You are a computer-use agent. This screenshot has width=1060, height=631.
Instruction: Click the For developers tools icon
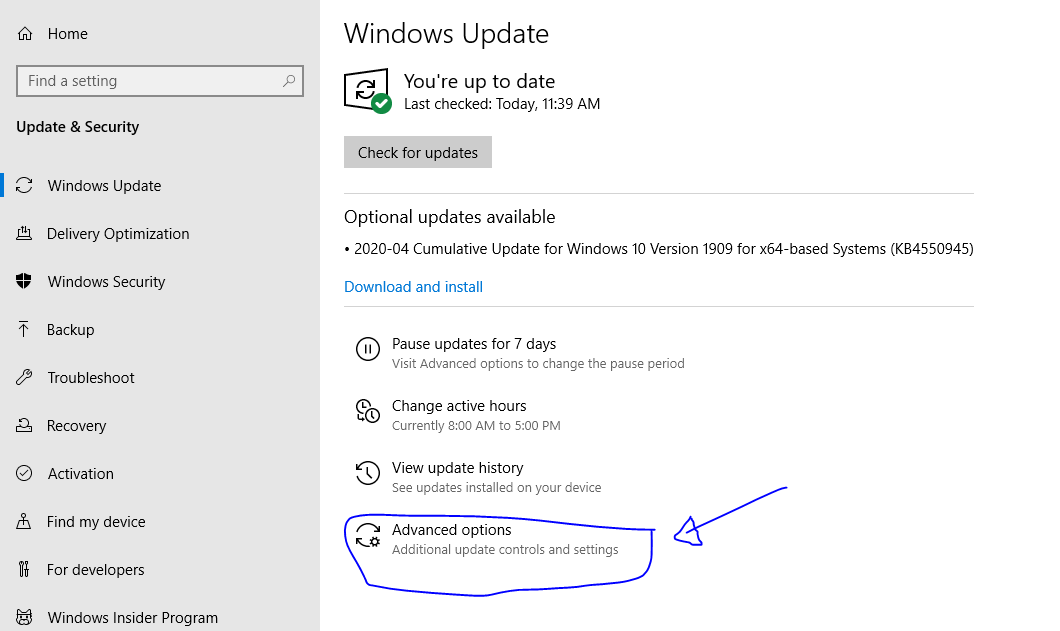click(x=24, y=569)
